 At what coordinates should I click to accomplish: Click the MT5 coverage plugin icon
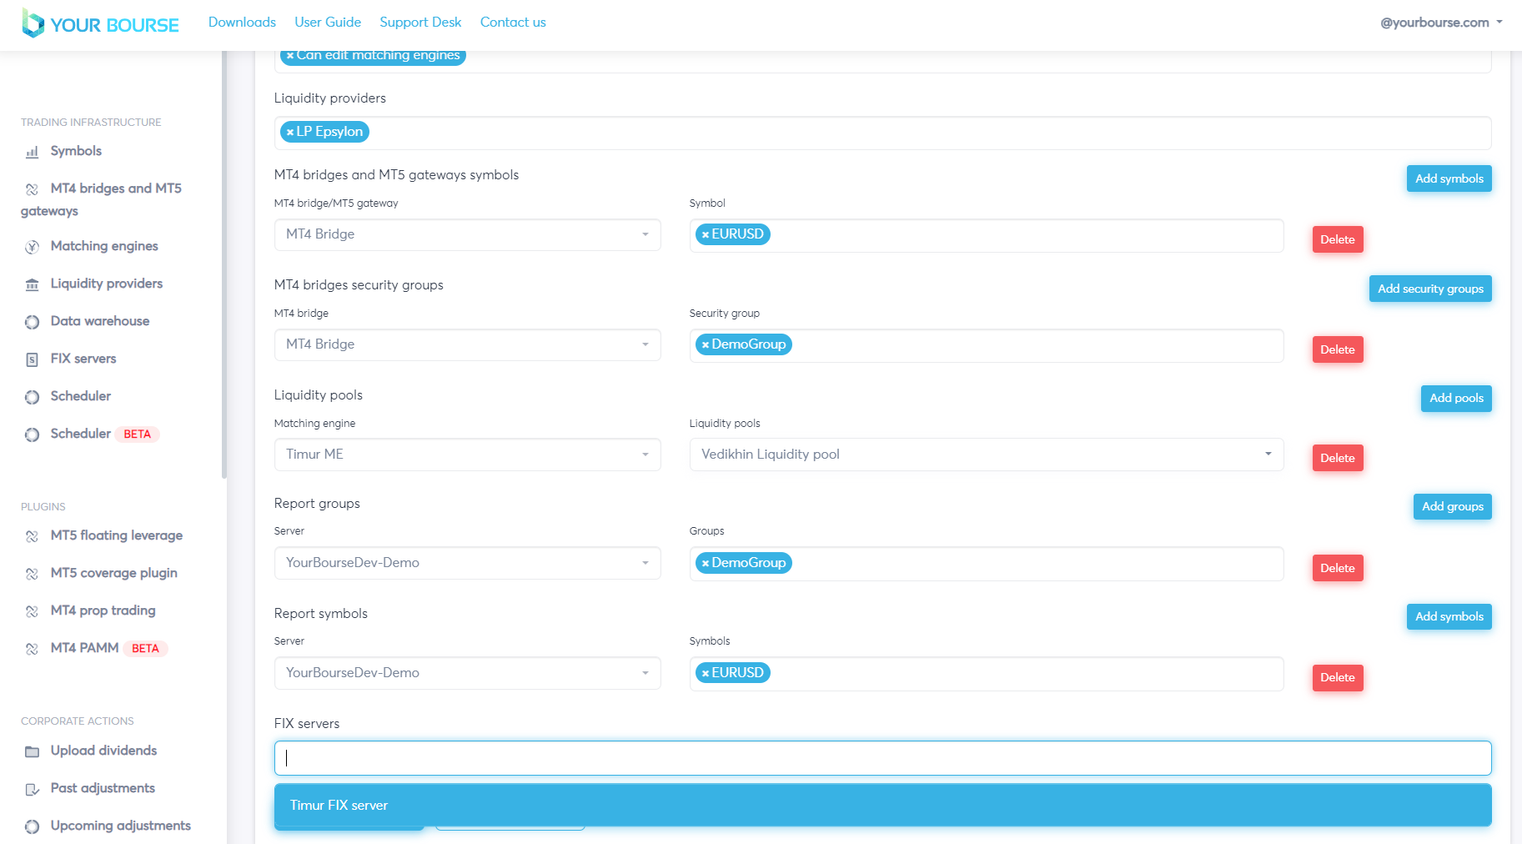(x=32, y=574)
